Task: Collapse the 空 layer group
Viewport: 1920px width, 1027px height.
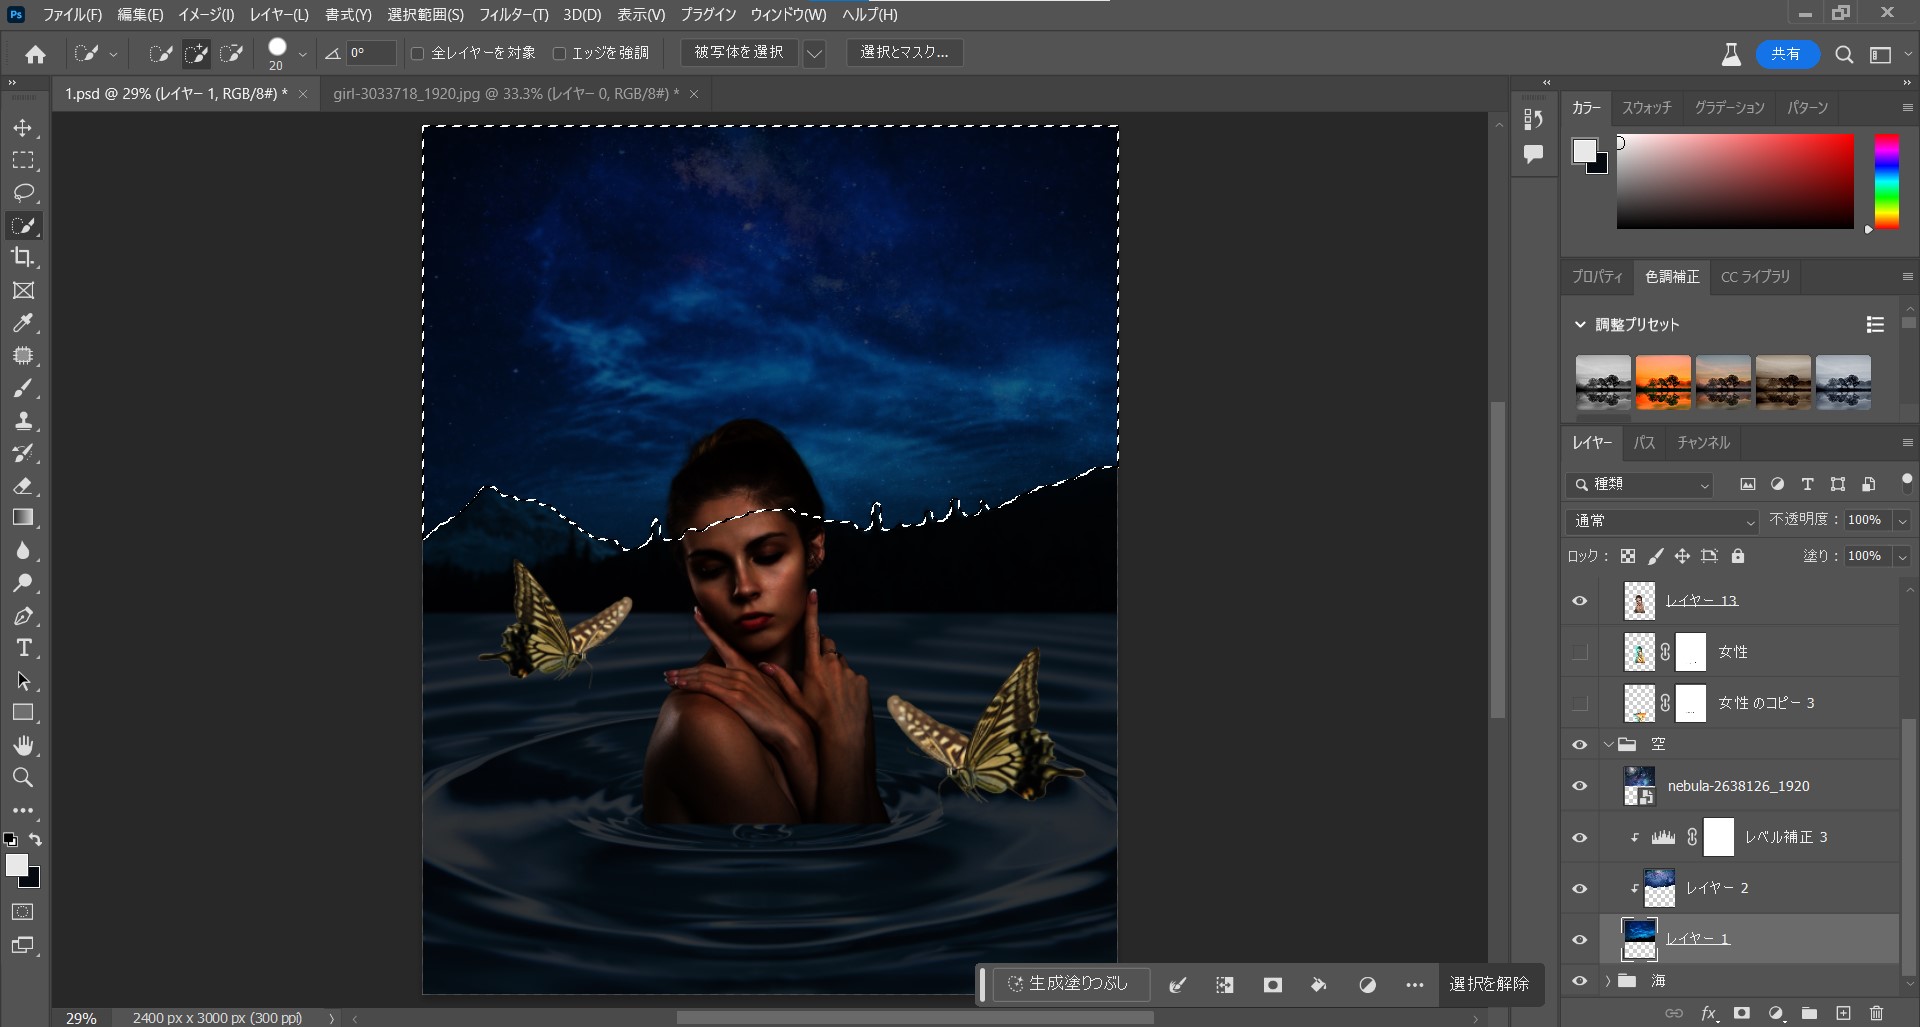Action: point(1608,745)
